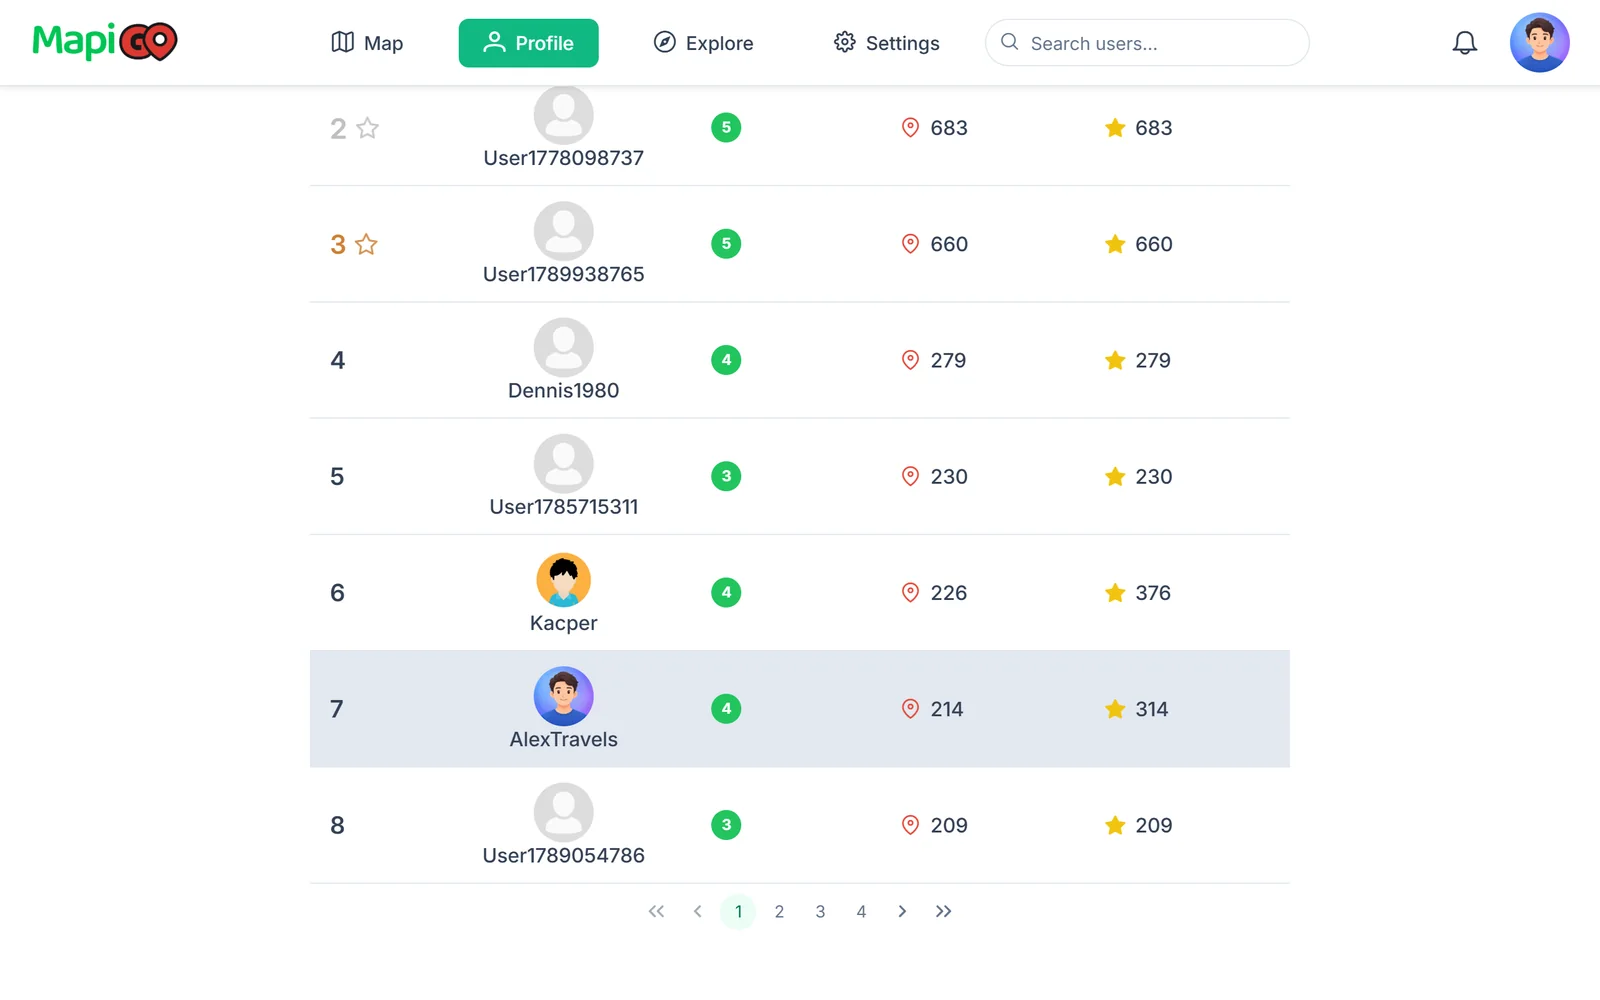Open Kacper's avatar picture
The image size is (1600, 1000).
tap(564, 580)
